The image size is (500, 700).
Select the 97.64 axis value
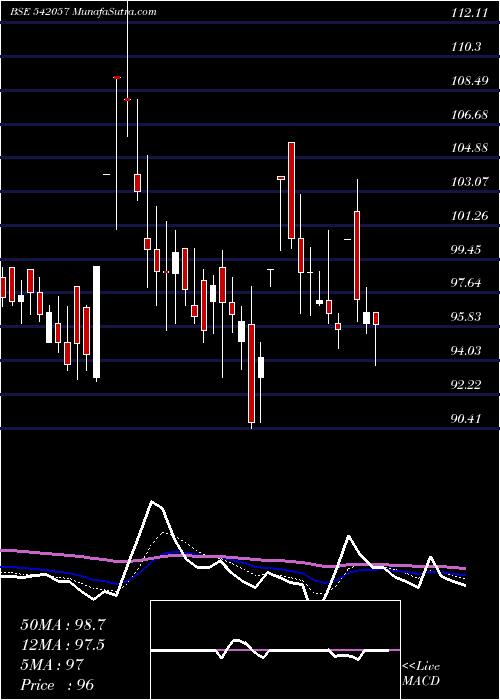click(467, 283)
